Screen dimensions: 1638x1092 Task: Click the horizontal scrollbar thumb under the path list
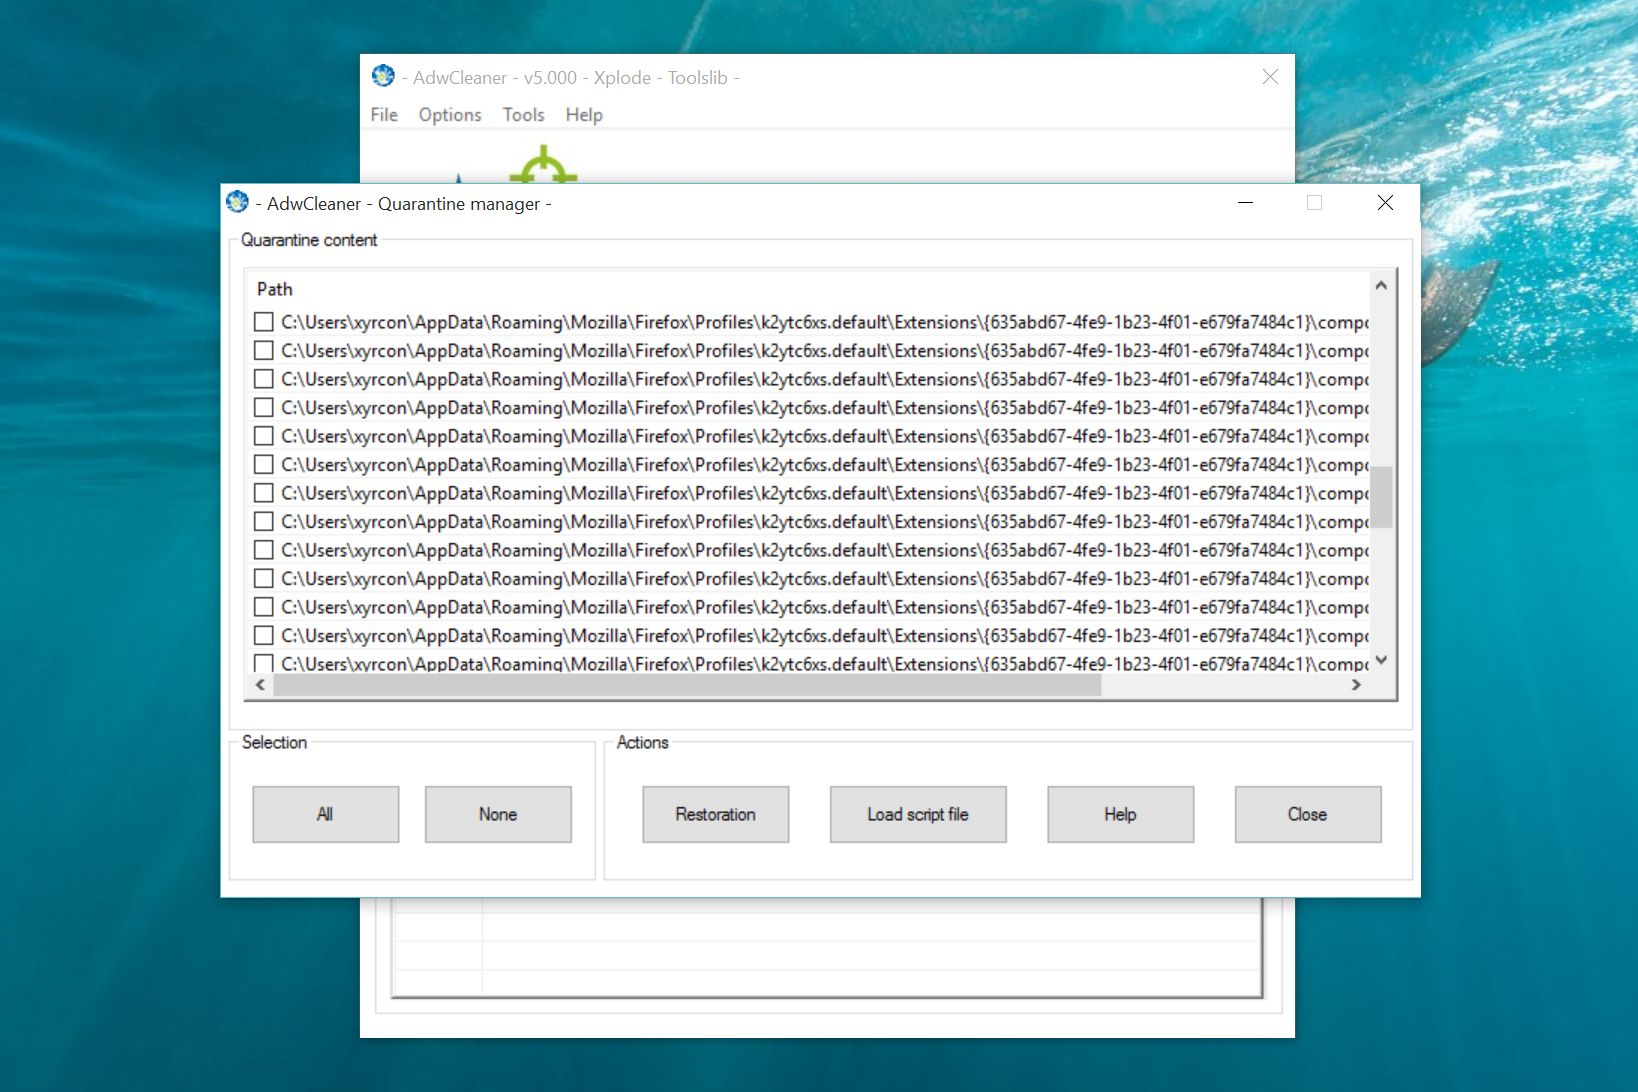pos(687,685)
